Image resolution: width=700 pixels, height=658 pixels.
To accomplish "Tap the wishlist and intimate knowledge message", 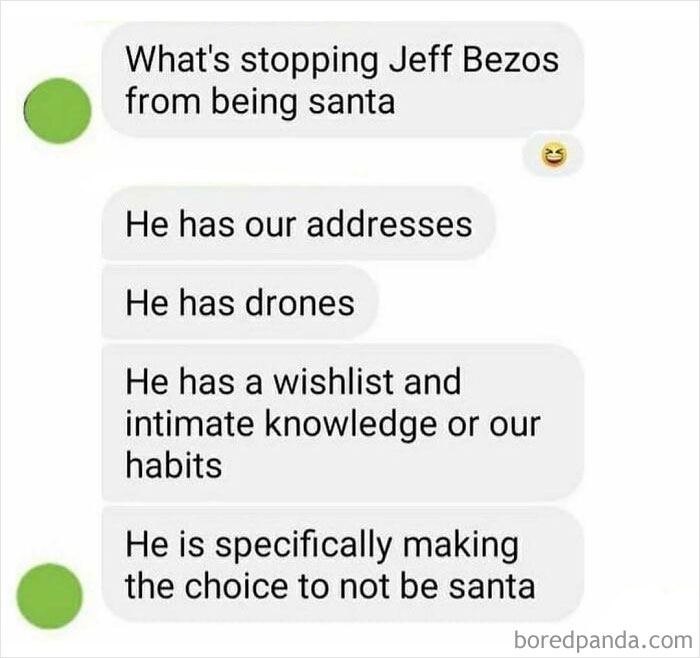I will coord(343,423).
